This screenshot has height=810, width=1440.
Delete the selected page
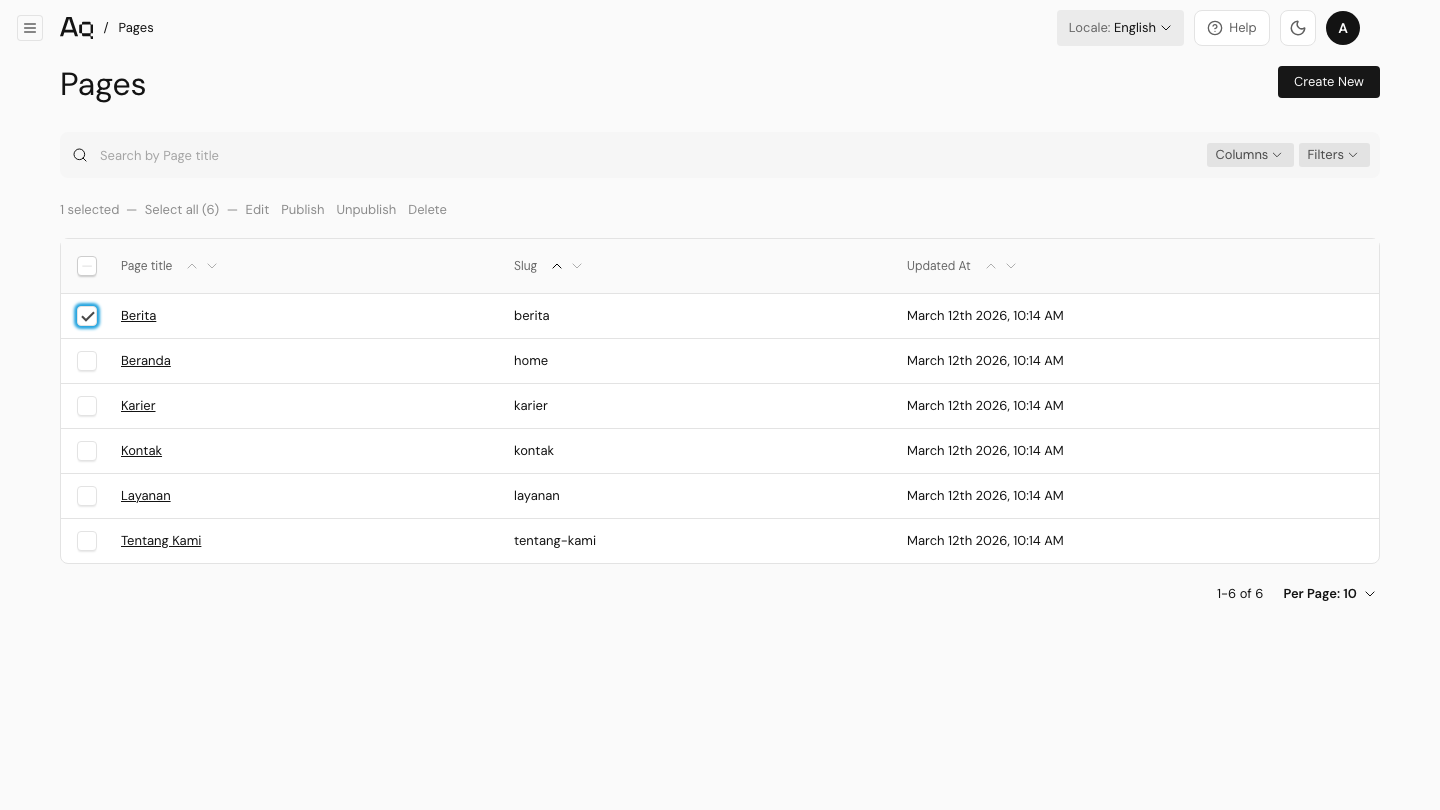tap(427, 210)
